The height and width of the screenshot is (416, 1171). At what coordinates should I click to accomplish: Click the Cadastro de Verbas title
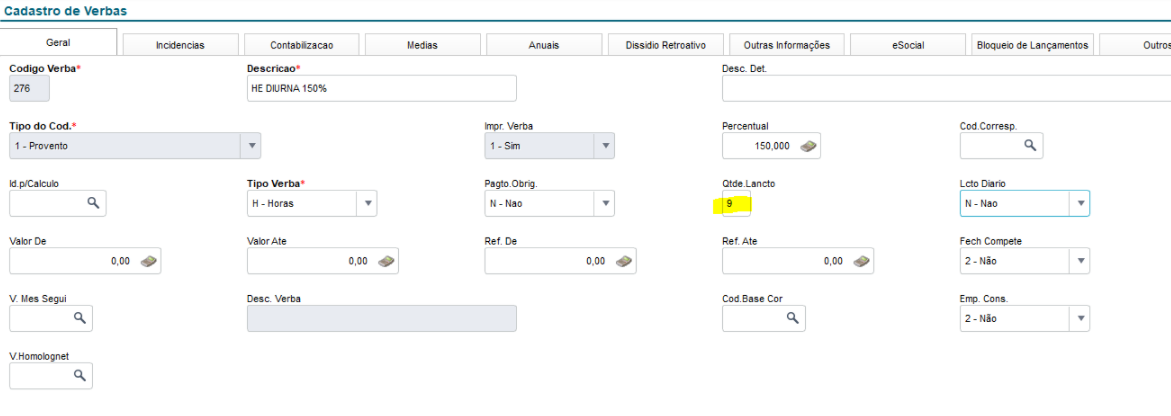pyautogui.click(x=66, y=10)
